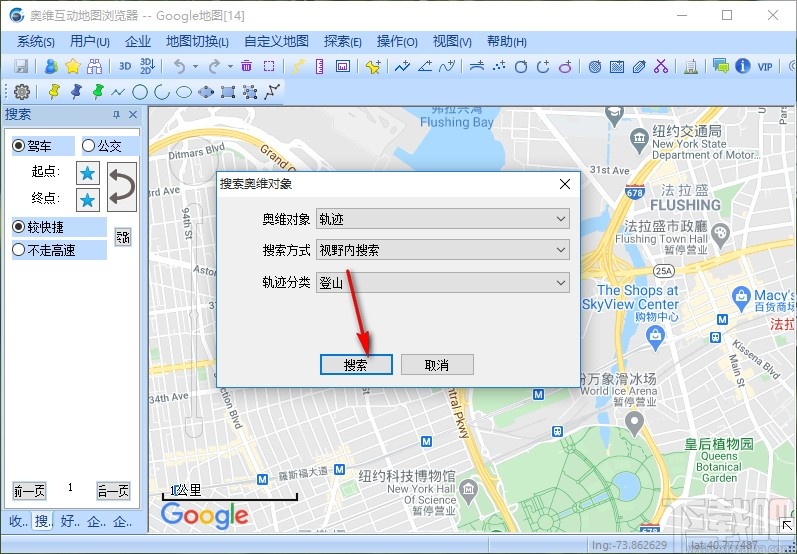
Task: Click the VIP toolbar icon
Action: click(765, 67)
